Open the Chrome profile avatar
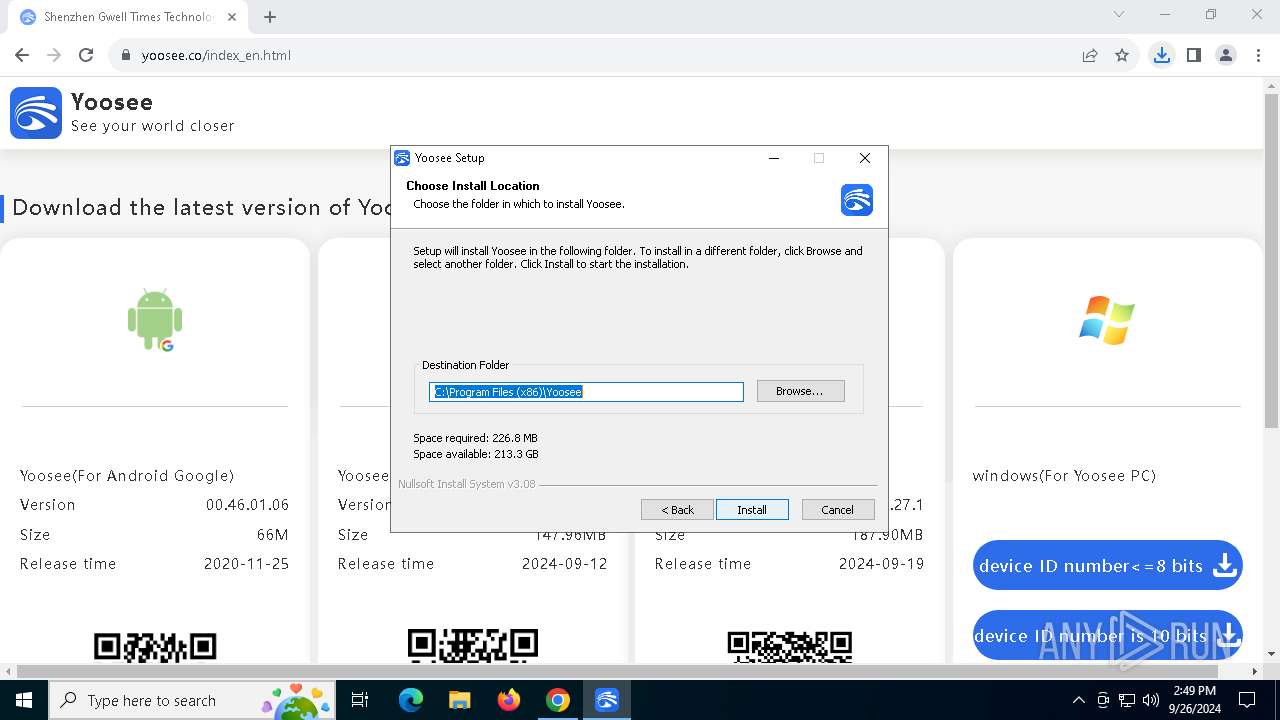This screenshot has width=1280, height=720. [x=1226, y=55]
